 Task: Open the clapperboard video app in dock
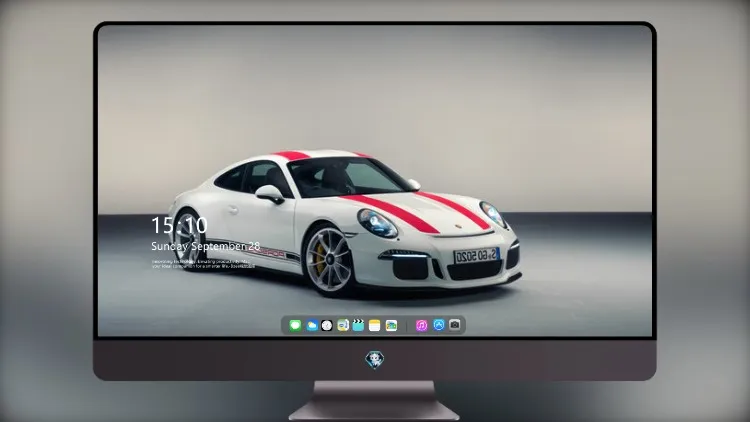[358, 325]
